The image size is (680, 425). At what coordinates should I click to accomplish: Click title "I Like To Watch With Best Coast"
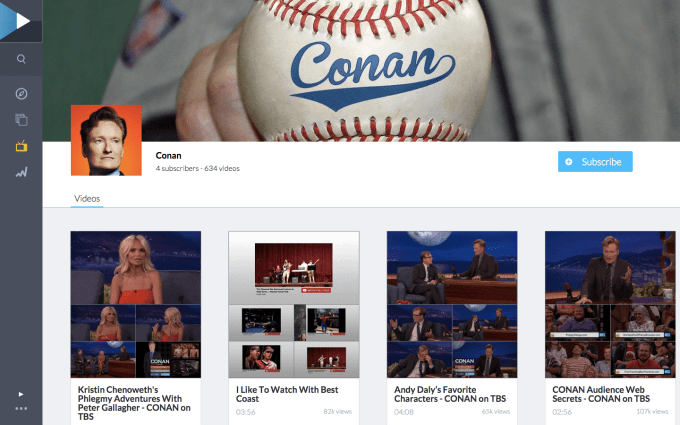pyautogui.click(x=287, y=394)
